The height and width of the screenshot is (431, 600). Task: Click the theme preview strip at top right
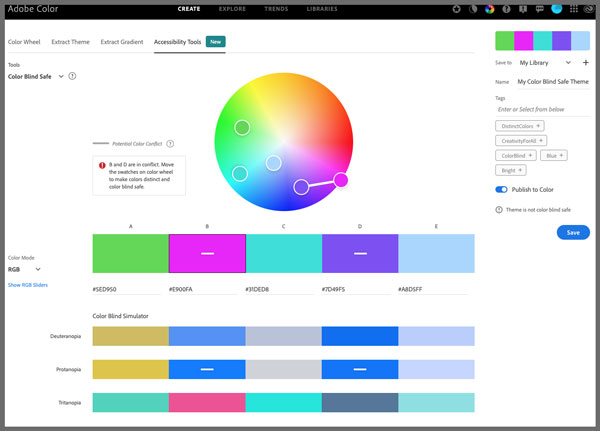click(542, 41)
